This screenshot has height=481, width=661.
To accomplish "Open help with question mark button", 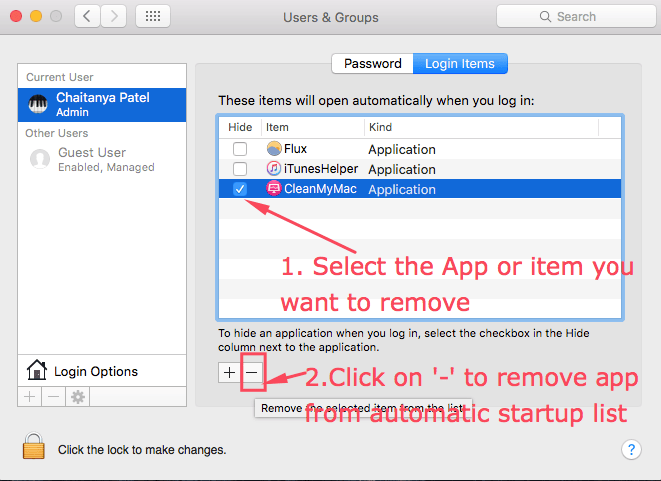I will (x=631, y=450).
